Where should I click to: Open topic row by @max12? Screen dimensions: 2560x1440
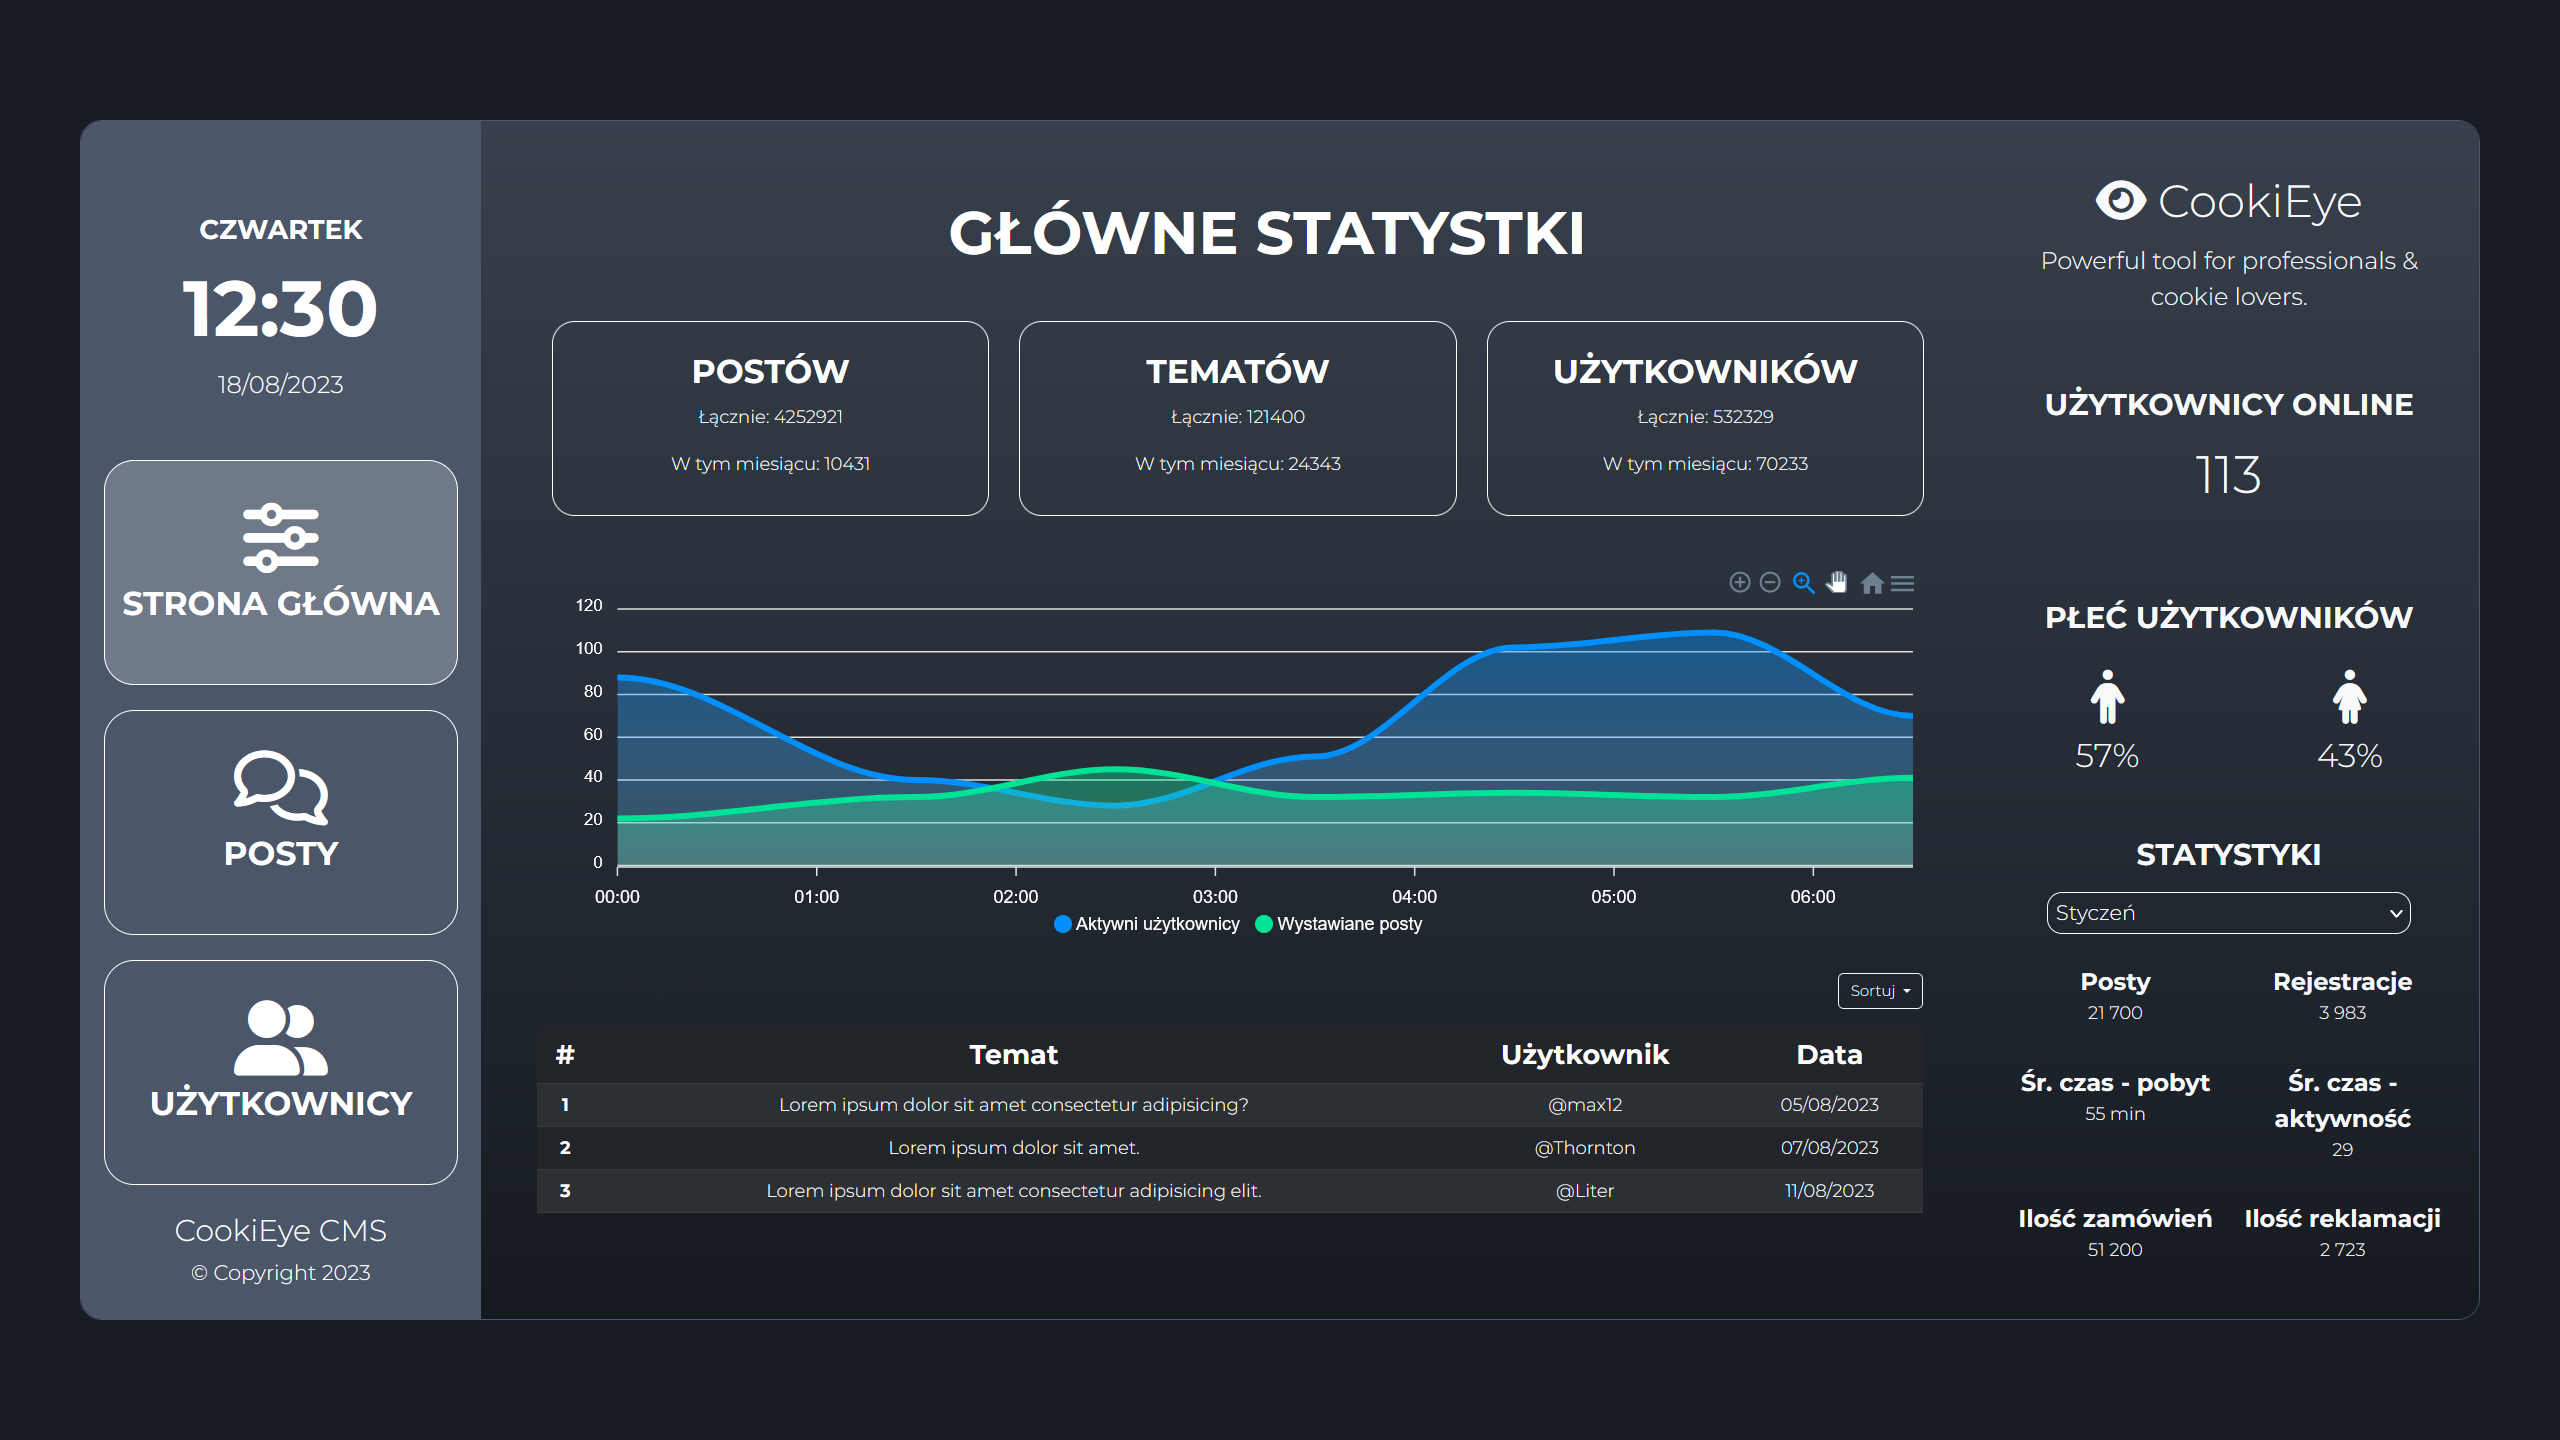tap(1013, 1105)
